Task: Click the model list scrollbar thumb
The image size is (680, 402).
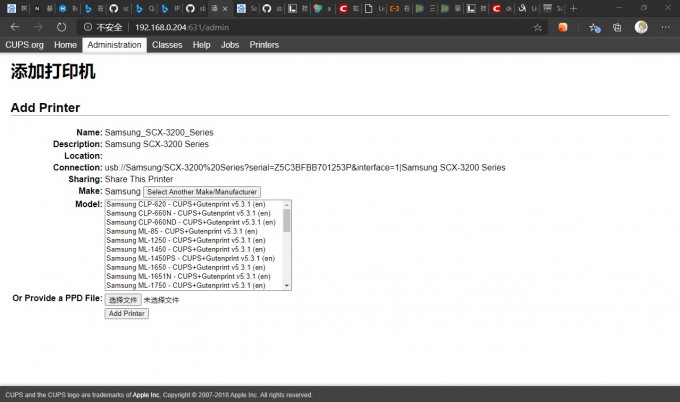Action: point(287,220)
